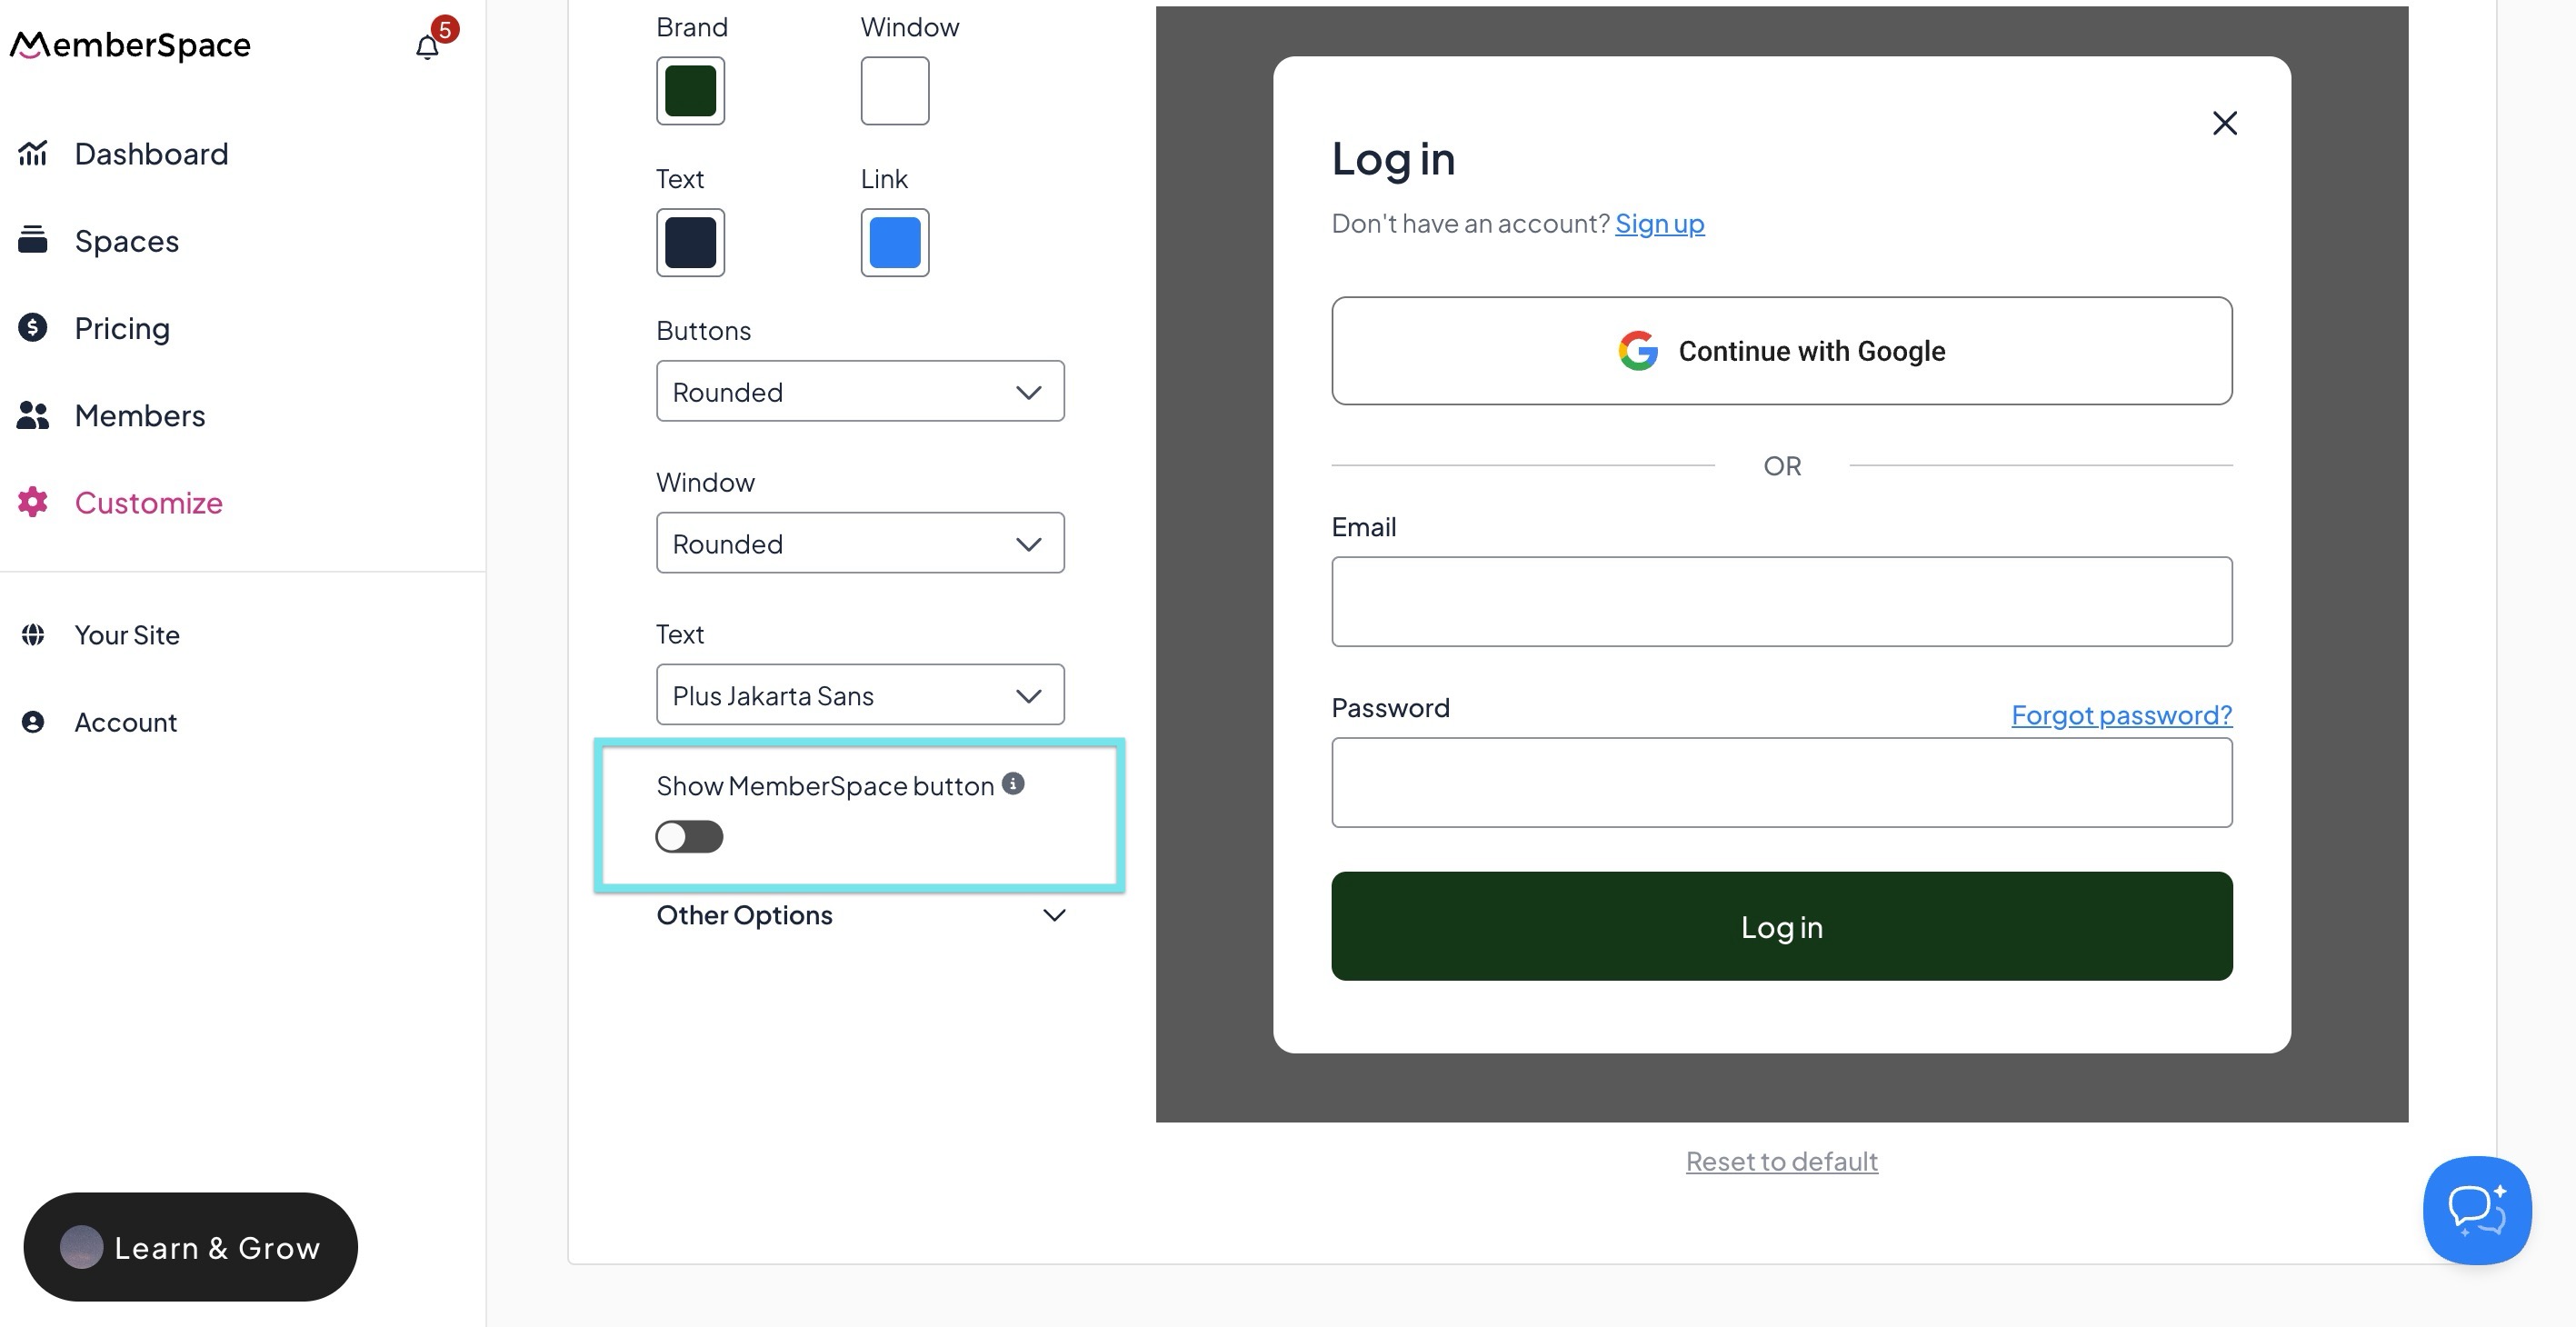This screenshot has width=2576, height=1327.
Task: Click the Members people icon
Action: click(33, 415)
